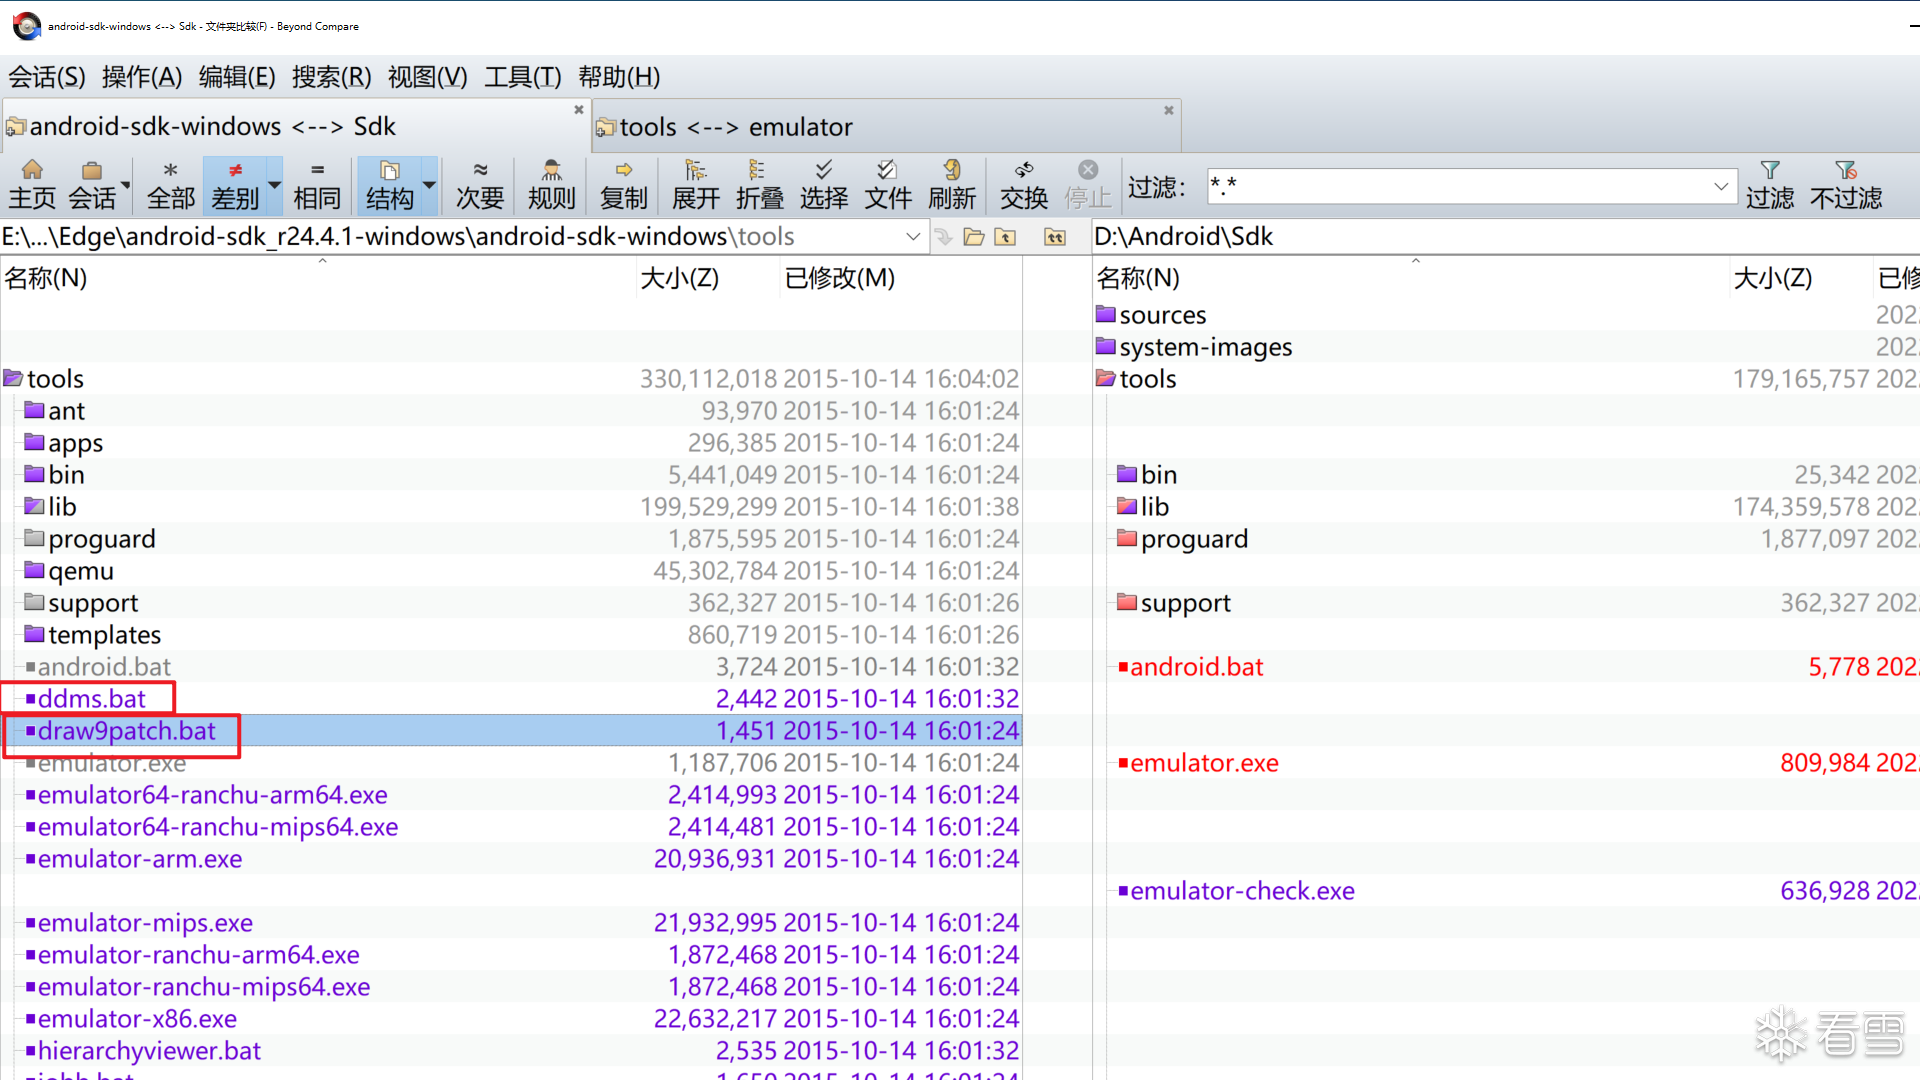Click Select (选择) toolbar icon
Image resolution: width=1920 pixels, height=1080 pixels.
[x=824, y=185]
